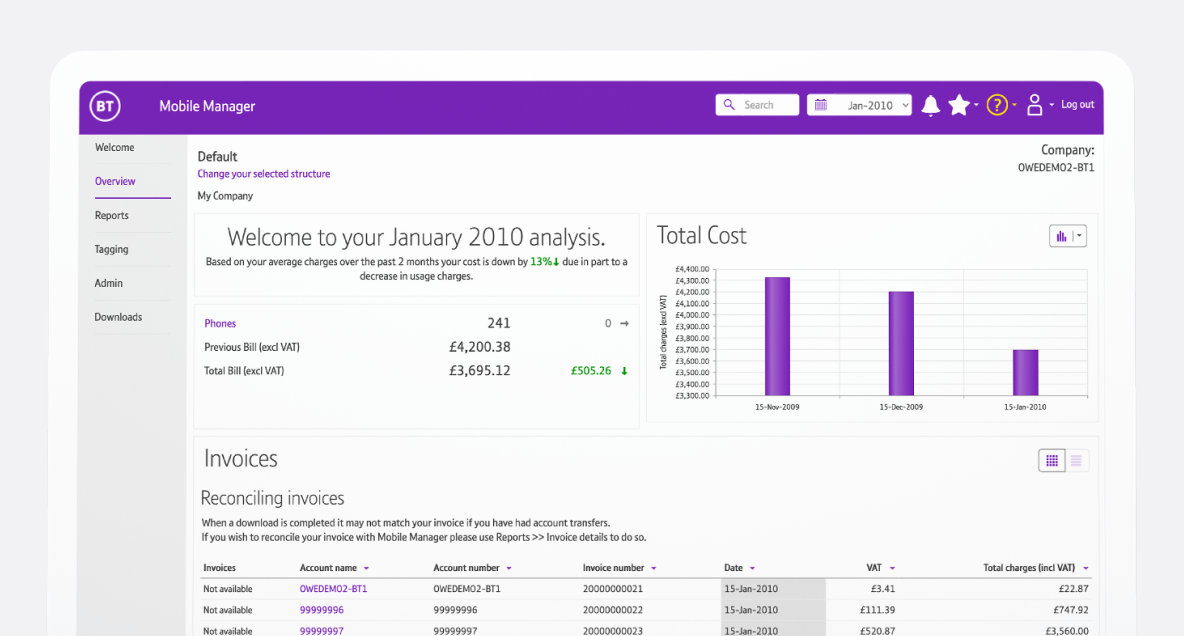The width and height of the screenshot is (1184, 636).
Task: Expand the chart type dropdown arrow
Action: point(1079,236)
